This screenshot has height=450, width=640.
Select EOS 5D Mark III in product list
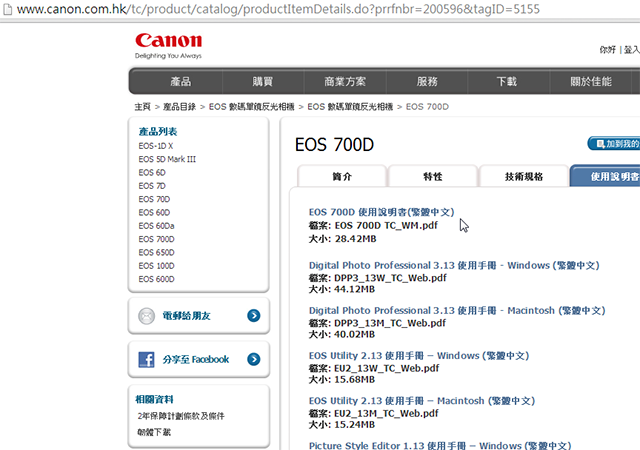[167, 159]
